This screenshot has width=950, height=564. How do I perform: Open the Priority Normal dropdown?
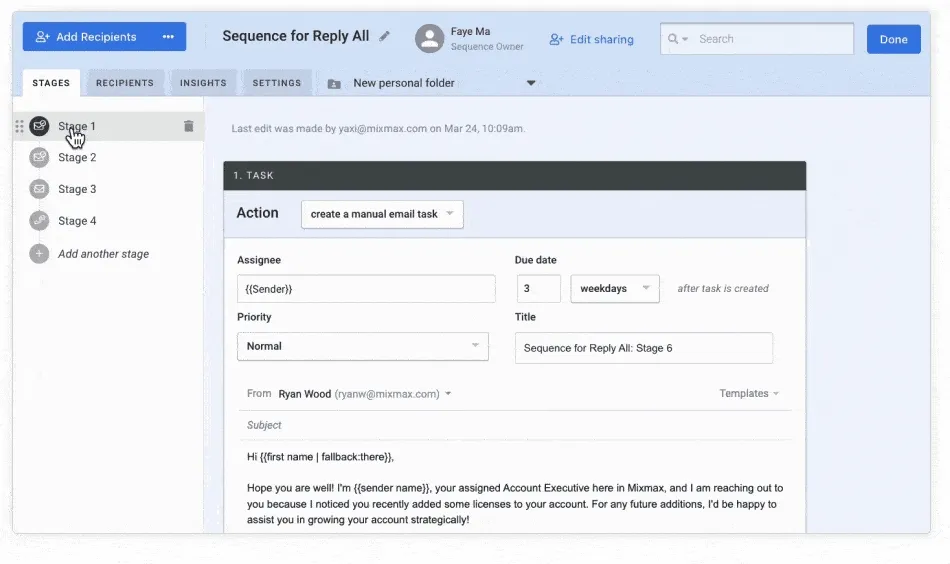point(363,347)
